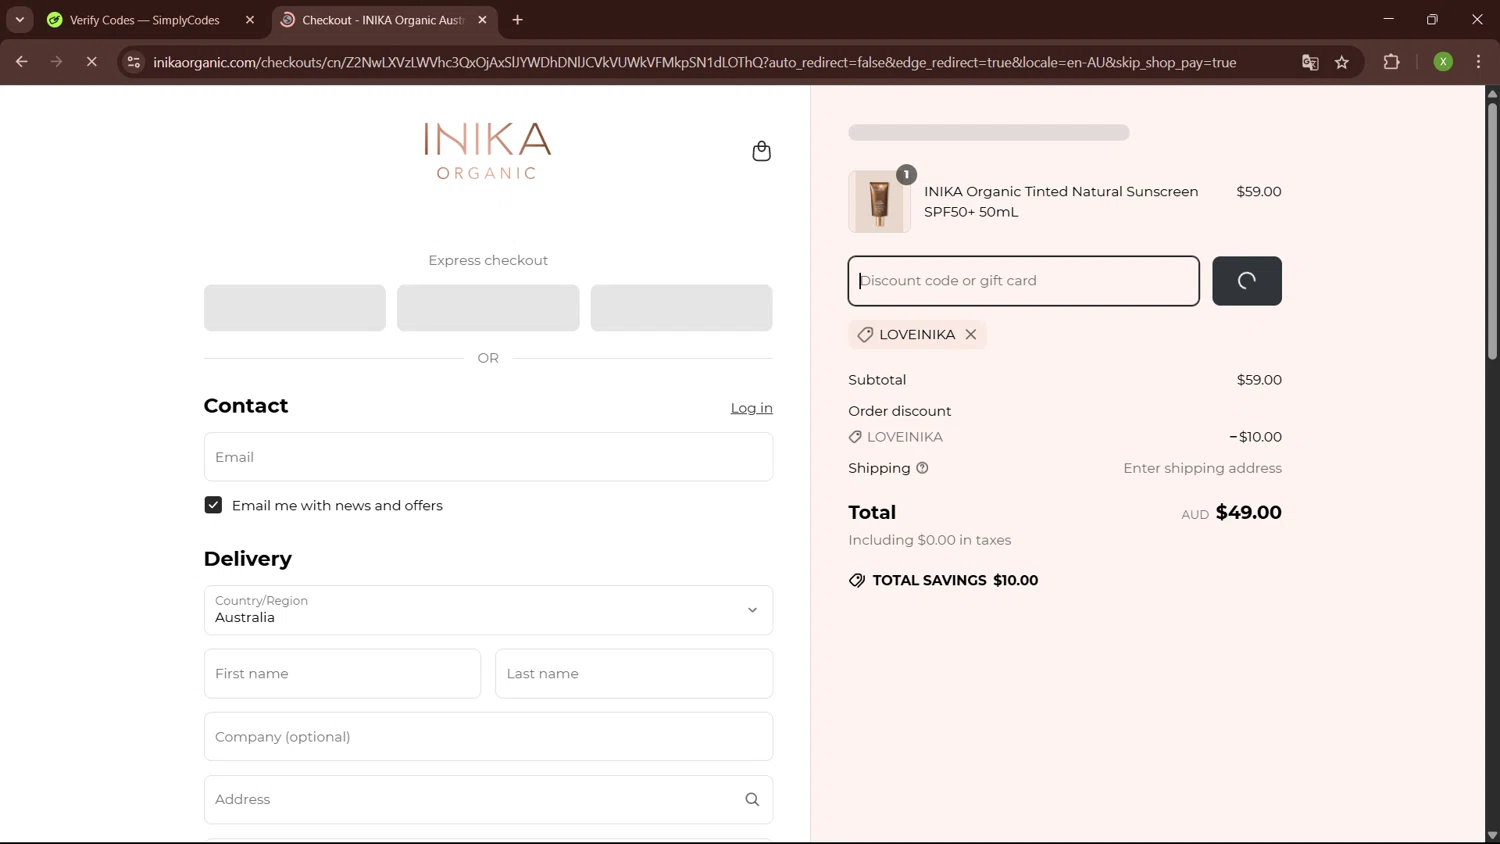Click the Total $49.00 amount
The width and height of the screenshot is (1500, 844).
(x=1248, y=513)
